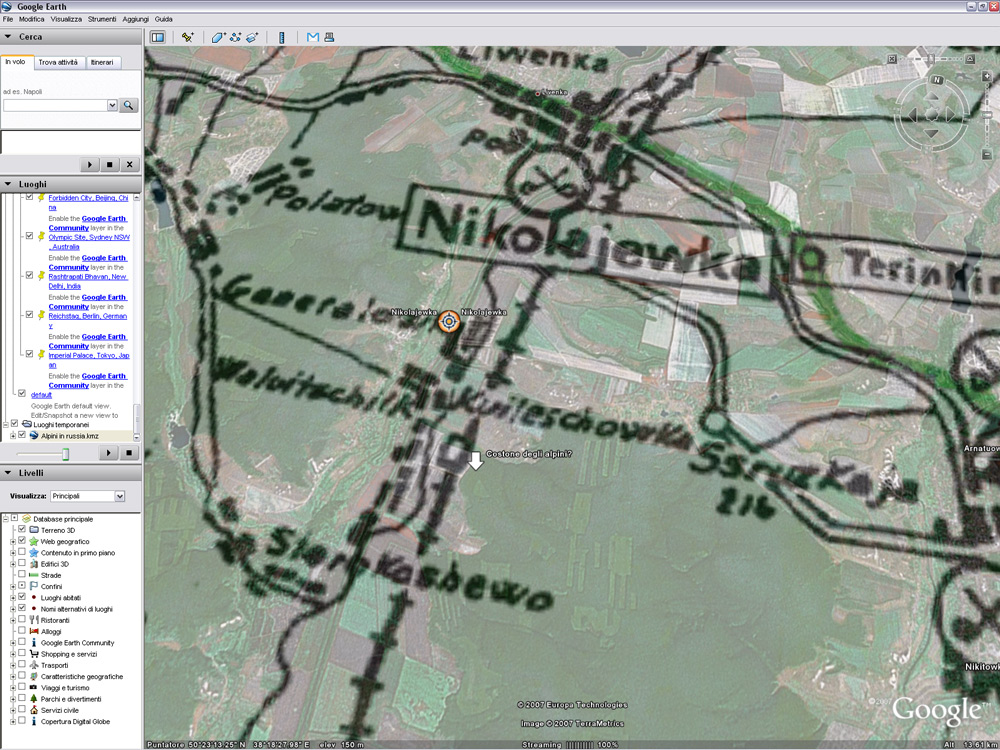
Task: Click the Costone degli alpini arrow placemark
Action: [475, 460]
